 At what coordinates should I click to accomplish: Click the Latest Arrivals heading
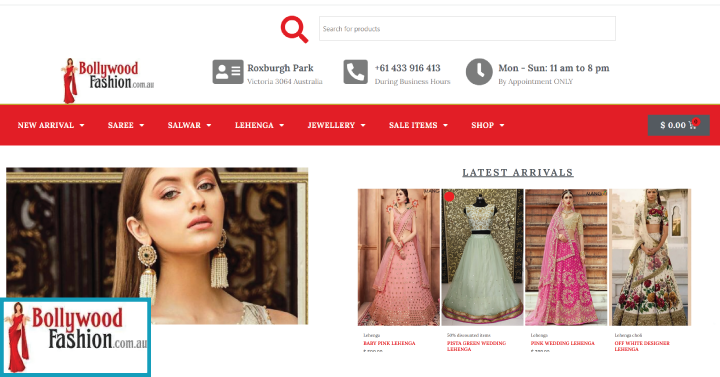518,173
